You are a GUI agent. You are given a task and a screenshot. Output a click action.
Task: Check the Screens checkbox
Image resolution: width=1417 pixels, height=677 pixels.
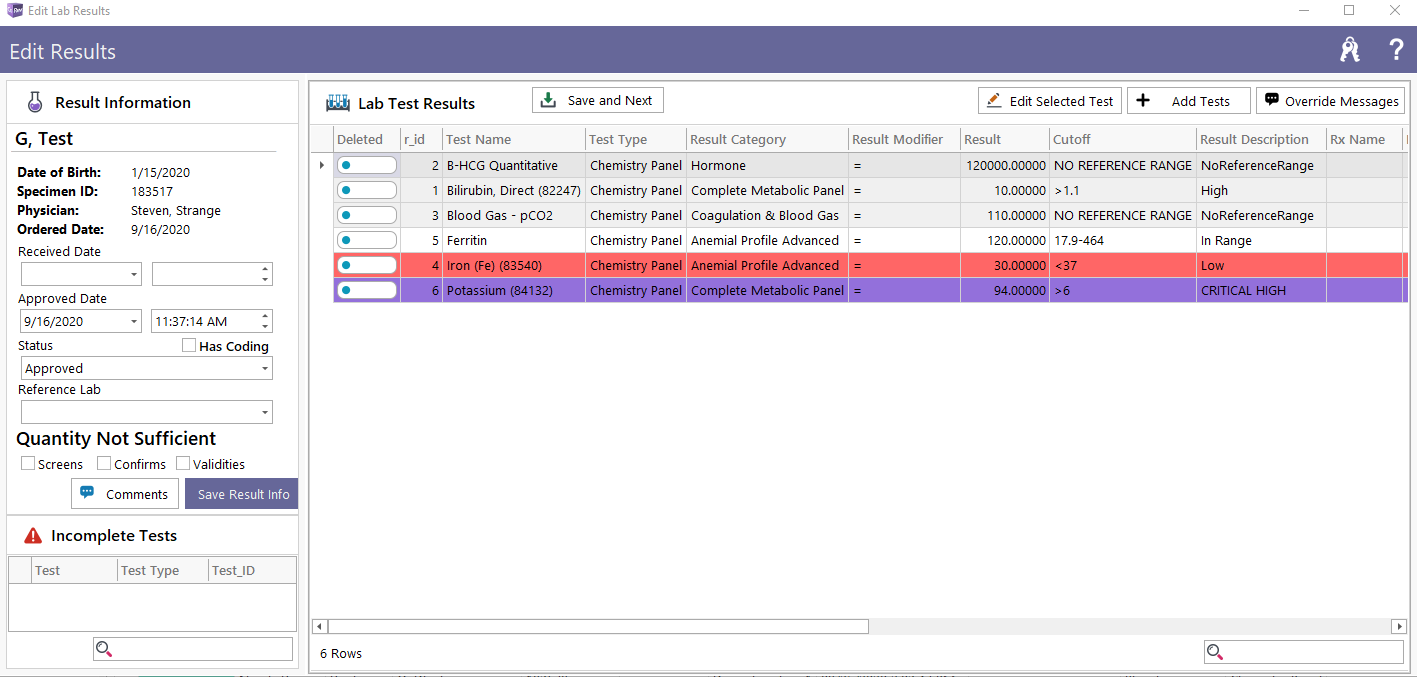click(28, 464)
